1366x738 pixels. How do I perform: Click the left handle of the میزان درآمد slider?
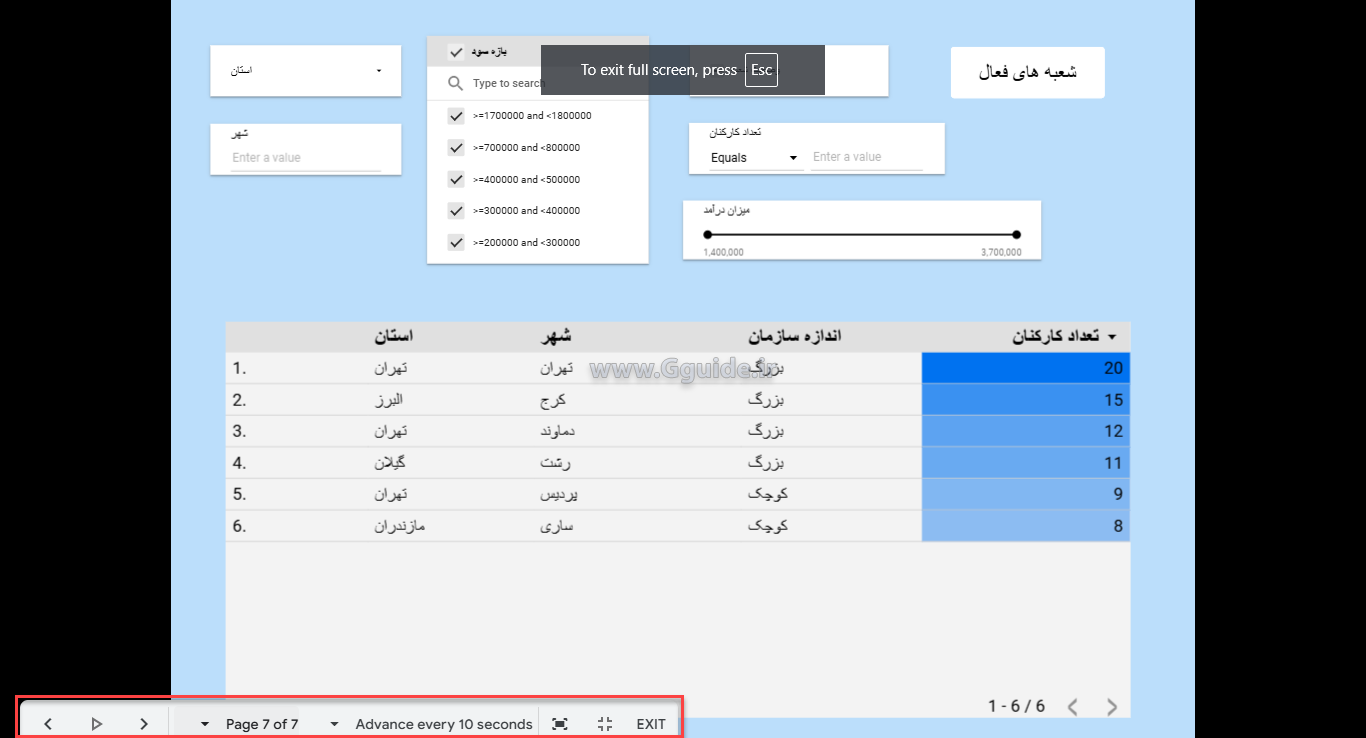click(x=708, y=234)
